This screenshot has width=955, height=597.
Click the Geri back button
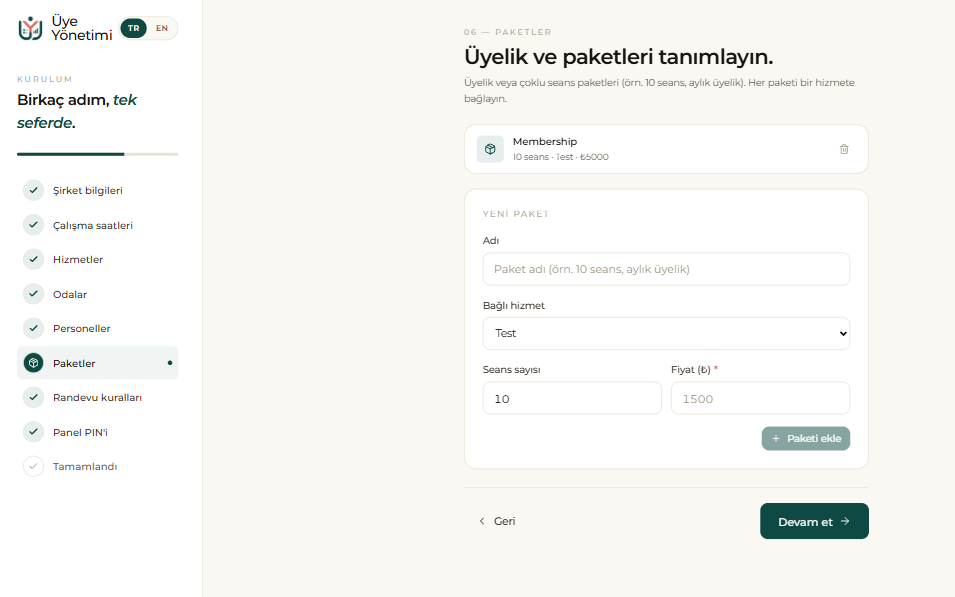pos(497,521)
